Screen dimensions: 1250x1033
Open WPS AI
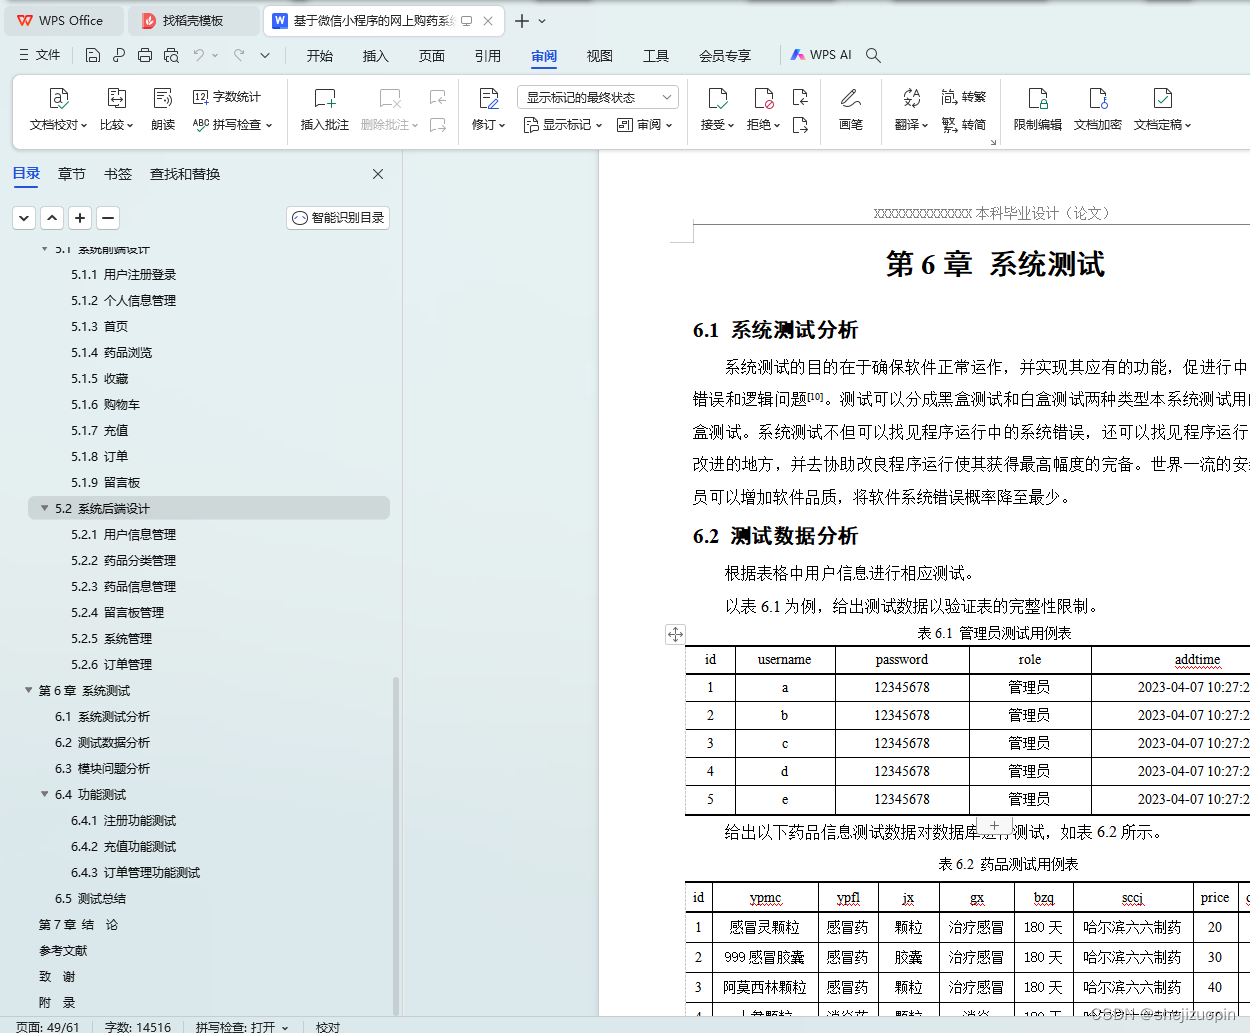pos(821,55)
